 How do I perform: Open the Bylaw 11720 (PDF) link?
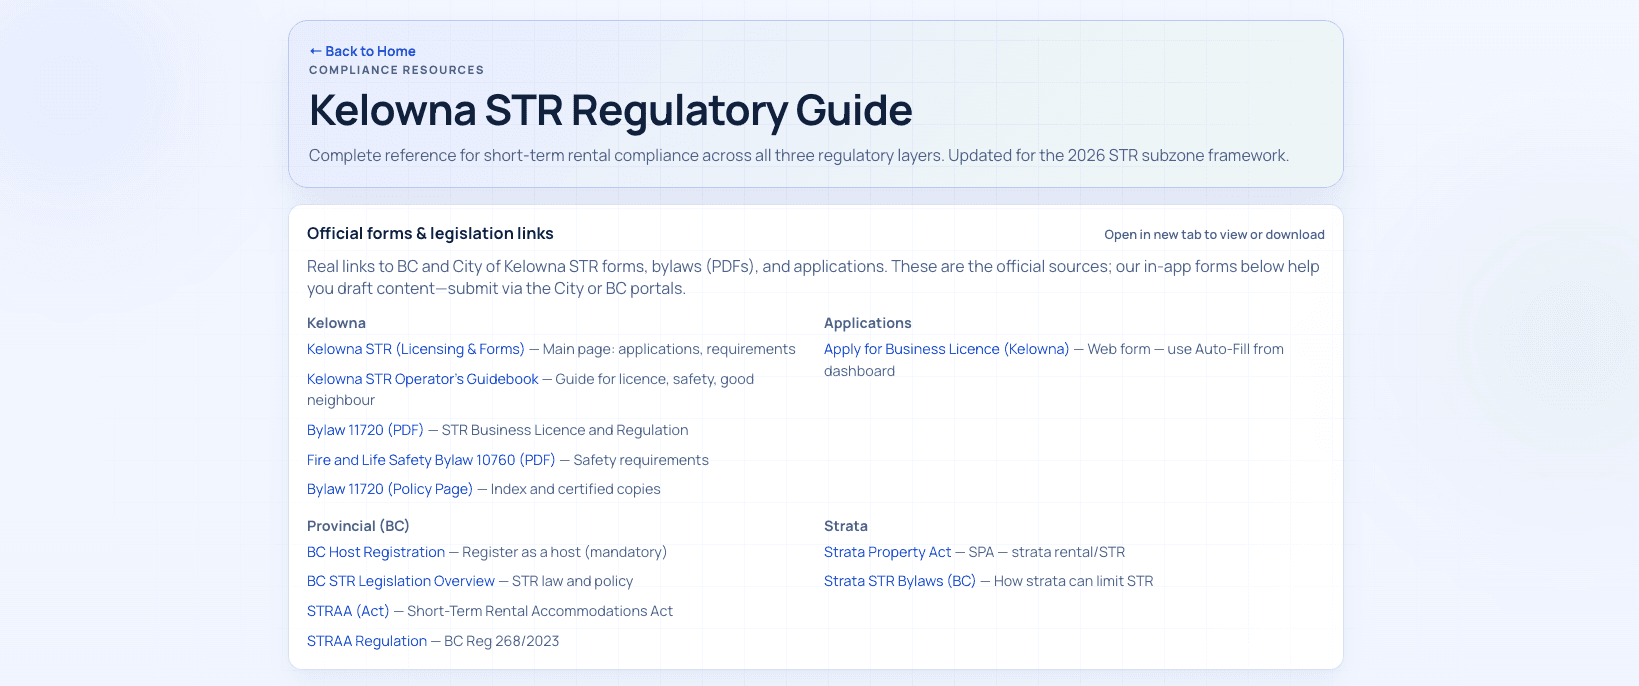[x=365, y=430]
